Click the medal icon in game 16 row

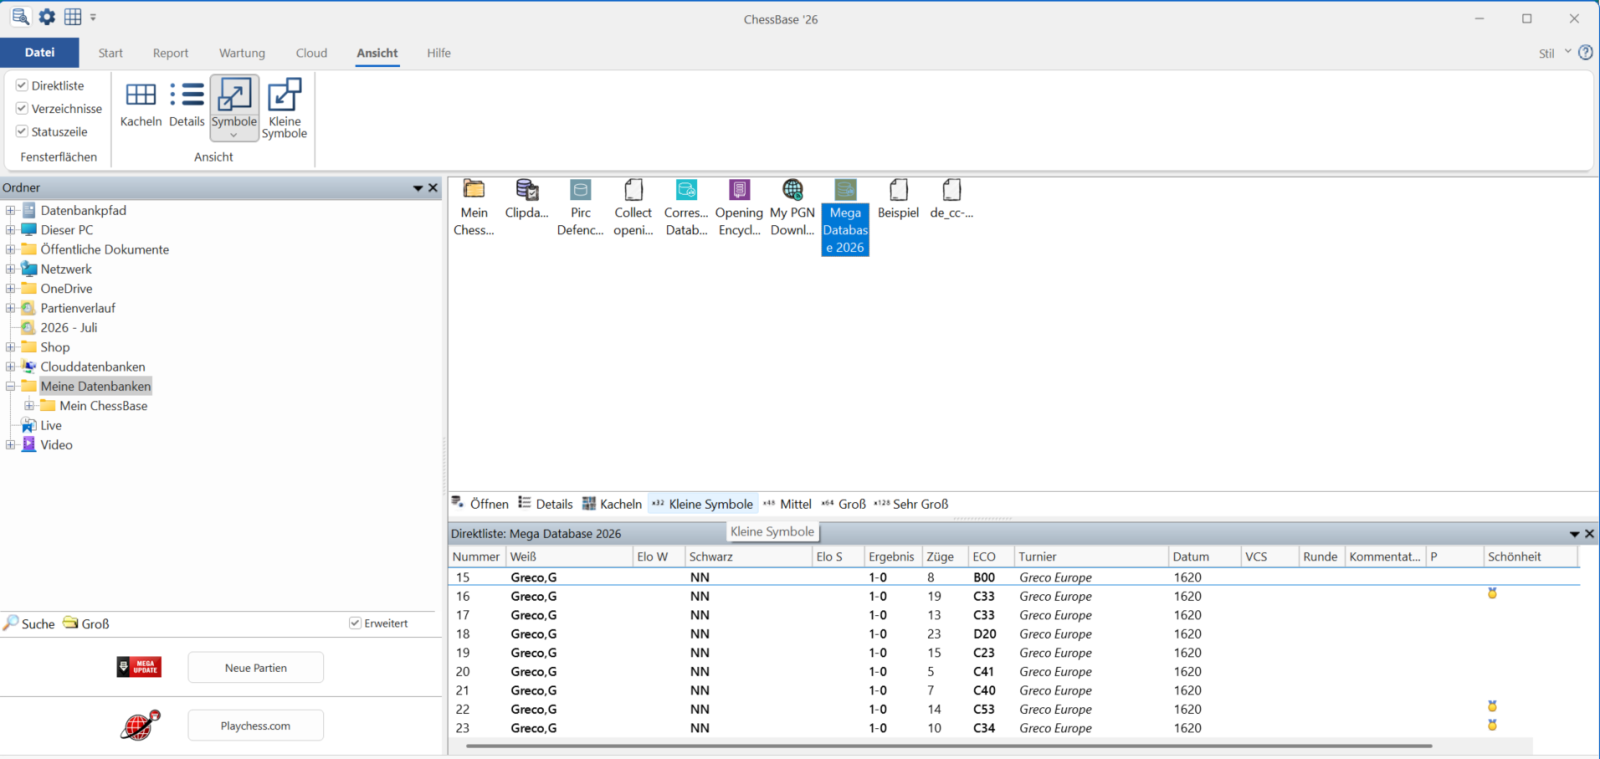1492,594
